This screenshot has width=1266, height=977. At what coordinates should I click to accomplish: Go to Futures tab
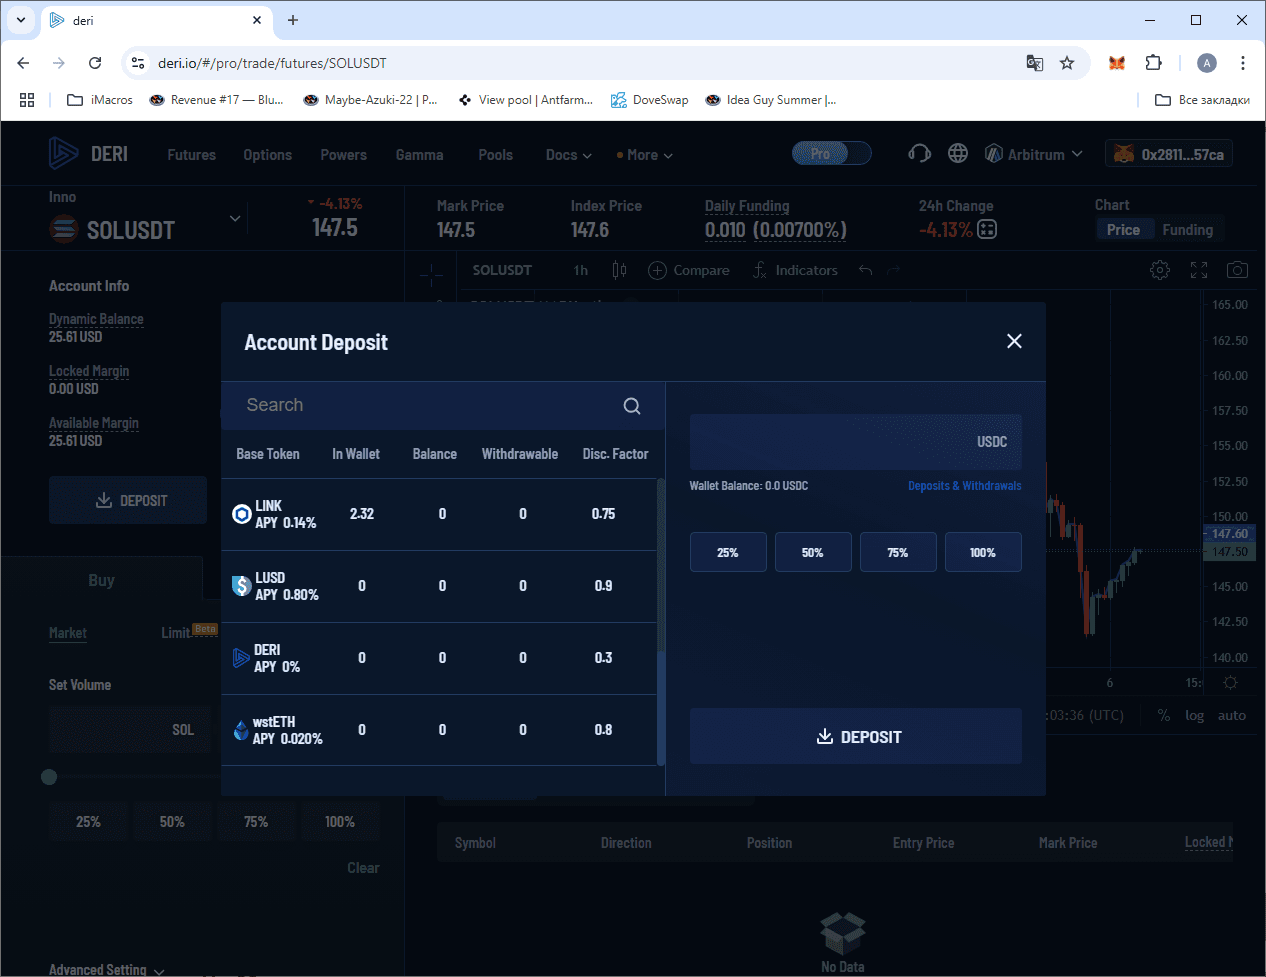click(192, 155)
